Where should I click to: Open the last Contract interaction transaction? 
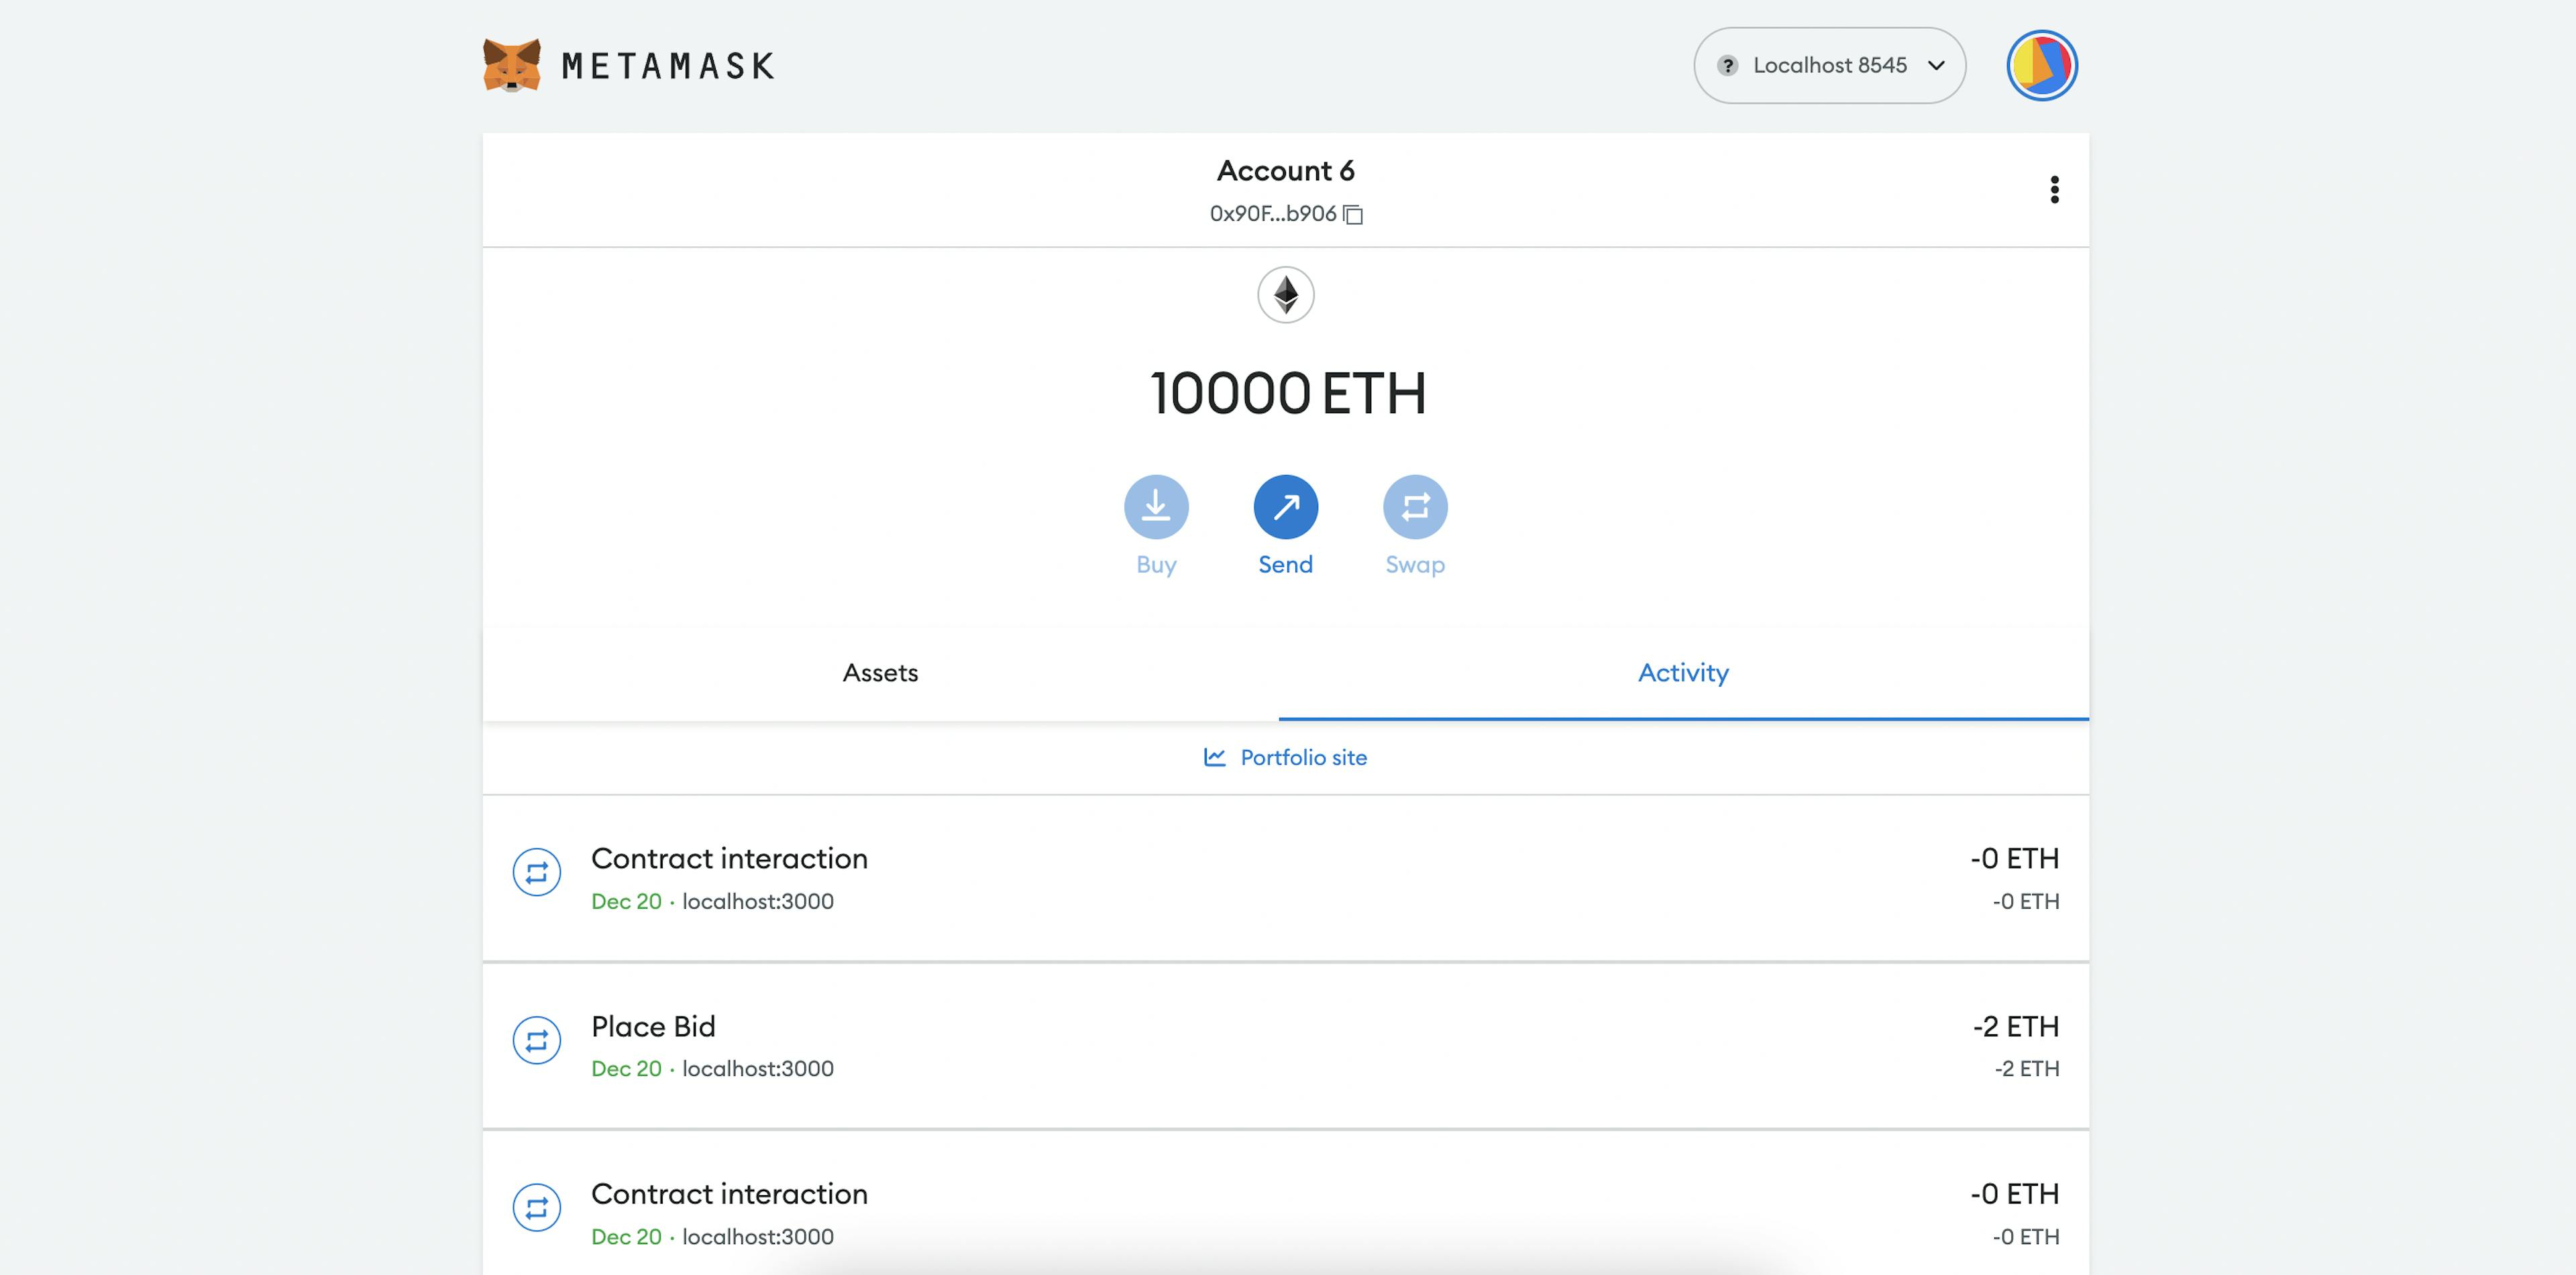tap(1285, 1204)
